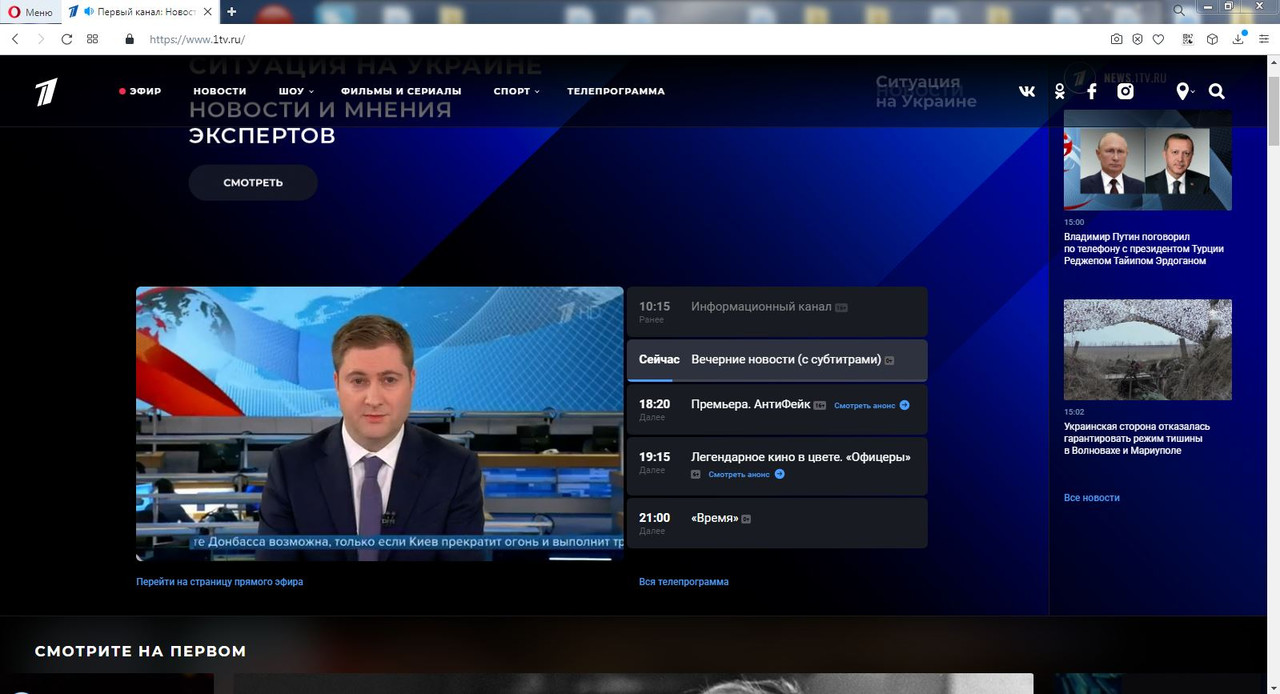This screenshot has height=694, width=1280.
Task: Open Вся телепрограмма link
Action: pos(684,581)
